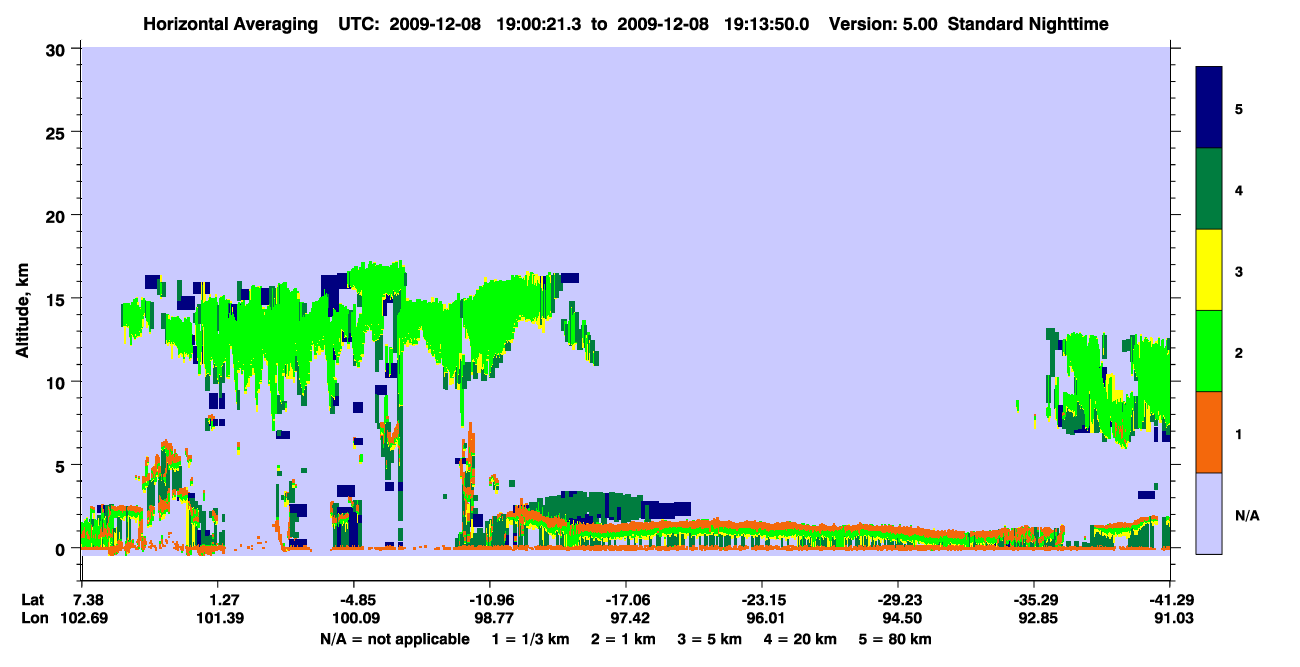This screenshot has height=667, width=1300.
Task: Click longitude value '91.03'
Action: point(1172,618)
